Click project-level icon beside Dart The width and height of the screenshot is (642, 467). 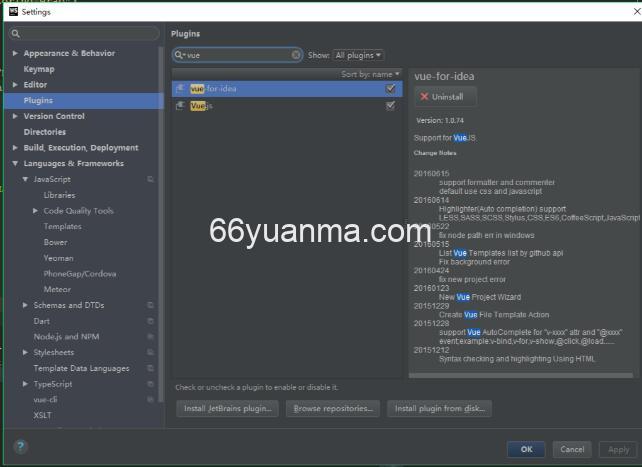click(150, 321)
